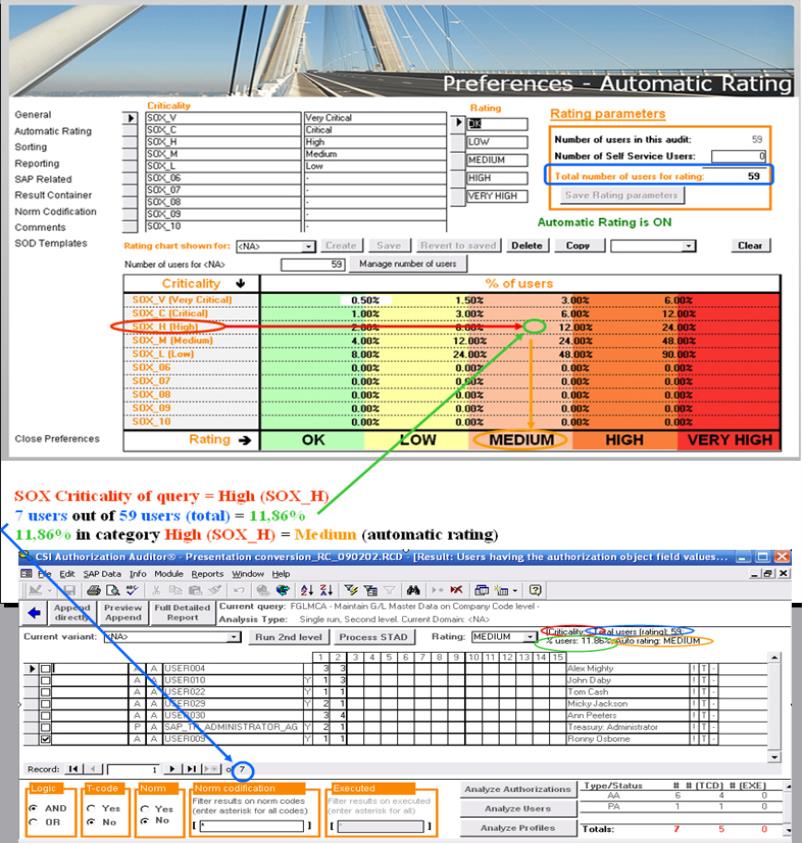Open SOD Templates in preferences sidebar
Image resolution: width=802 pixels, height=843 pixels.
click(x=51, y=244)
